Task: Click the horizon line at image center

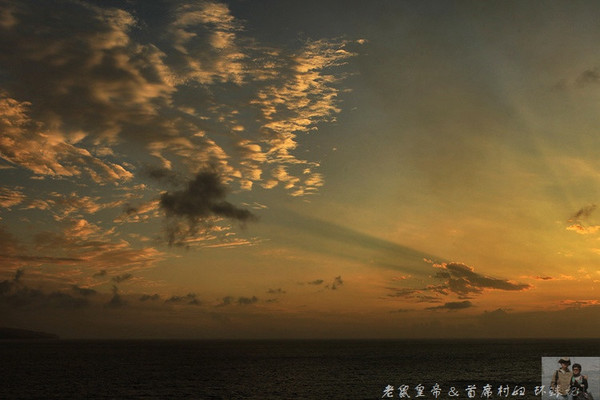Action: (x=300, y=339)
